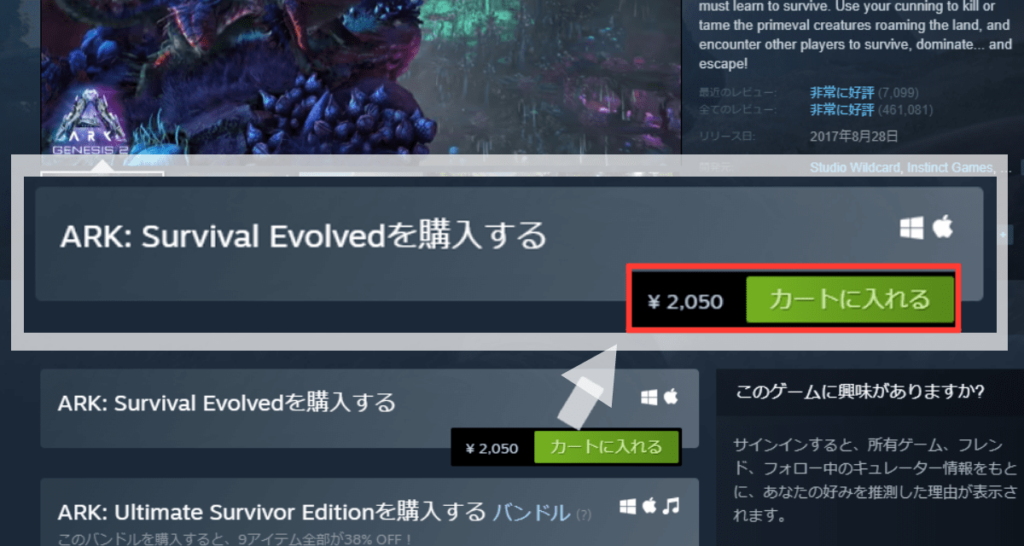
Task: Open the Studio Wildcard developer link
Action: click(x=857, y=168)
